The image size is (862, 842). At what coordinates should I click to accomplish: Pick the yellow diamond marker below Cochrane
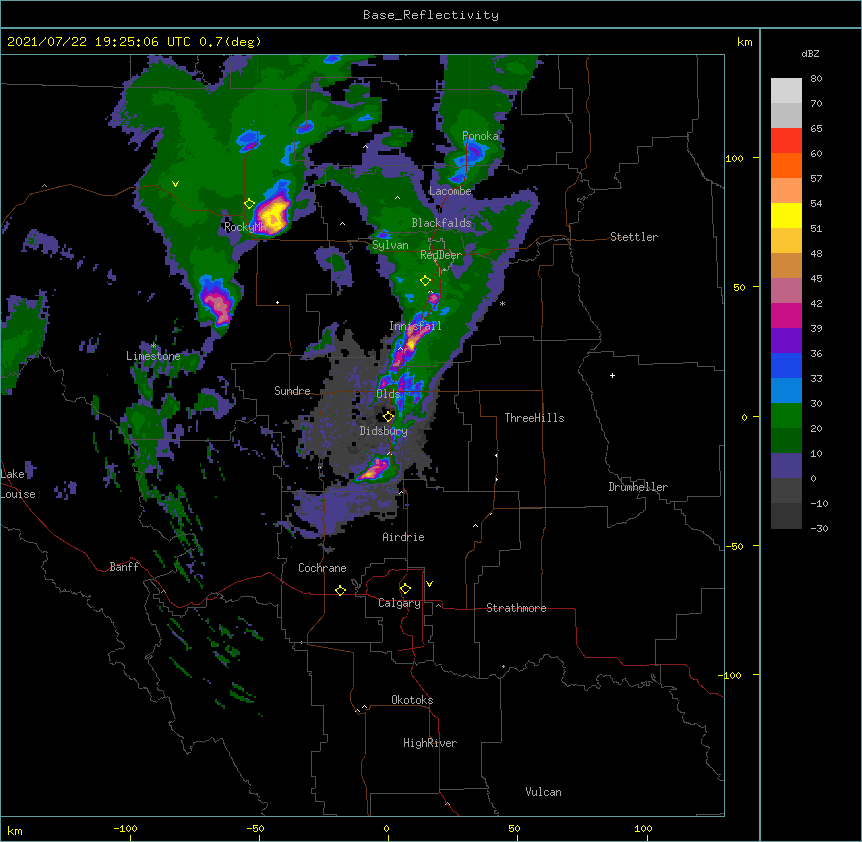(x=340, y=590)
